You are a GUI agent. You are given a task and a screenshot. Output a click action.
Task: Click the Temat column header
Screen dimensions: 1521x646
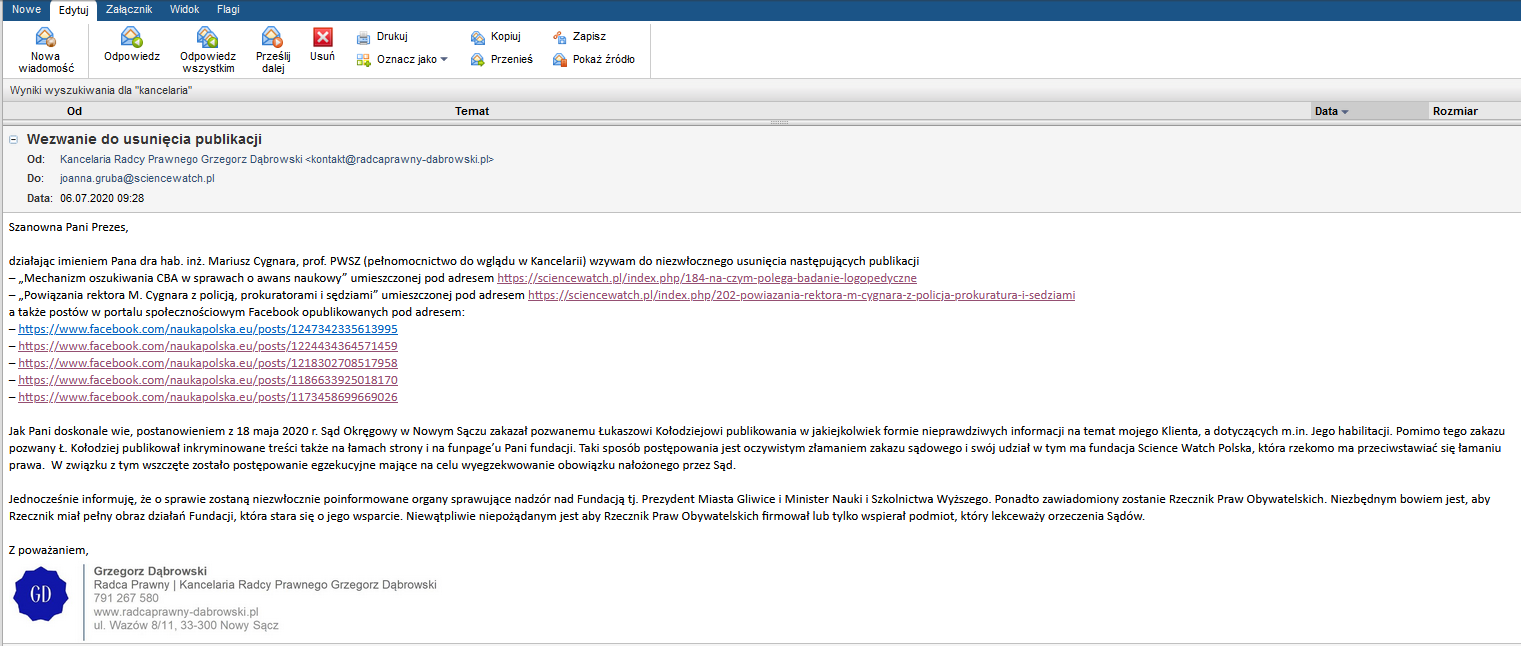(x=472, y=111)
